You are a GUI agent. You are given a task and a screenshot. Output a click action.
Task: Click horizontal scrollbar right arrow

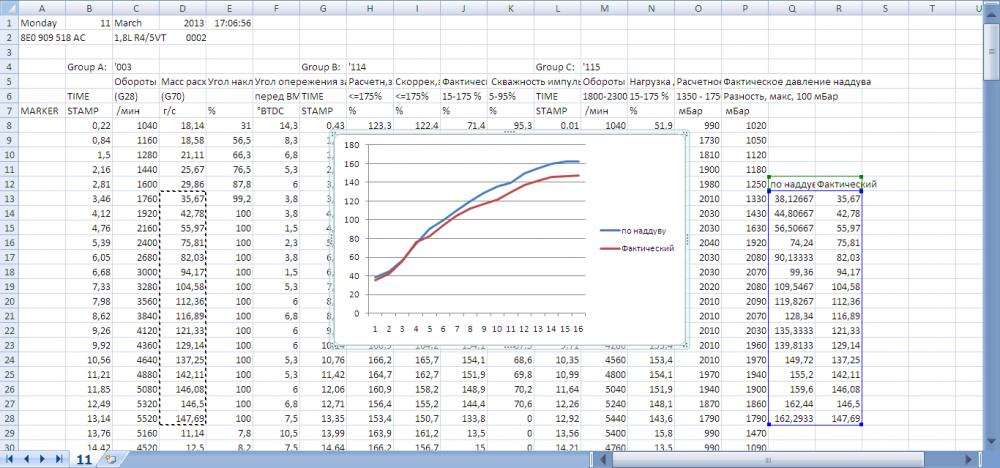tap(969, 458)
